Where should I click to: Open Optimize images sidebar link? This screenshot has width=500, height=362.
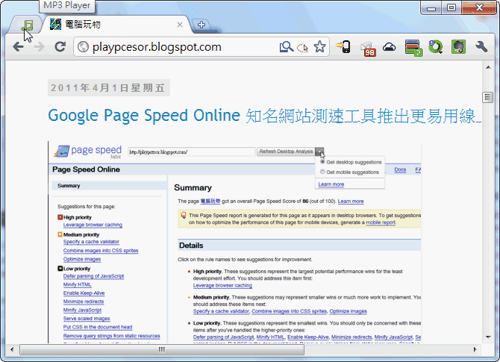pos(82,259)
